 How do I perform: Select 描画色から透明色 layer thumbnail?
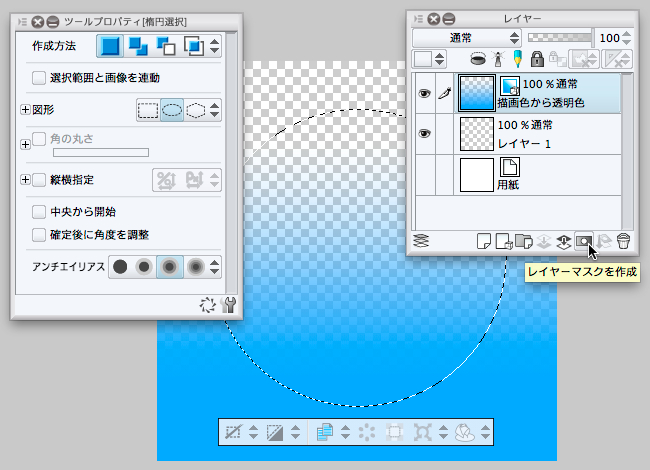pos(477,93)
